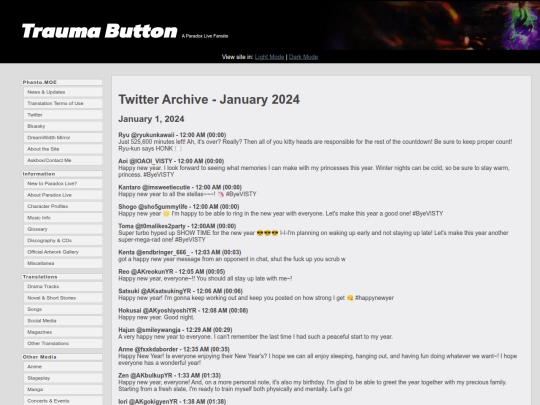Open About the Site page
This screenshot has width=540, height=405.
pyautogui.click(x=63, y=149)
